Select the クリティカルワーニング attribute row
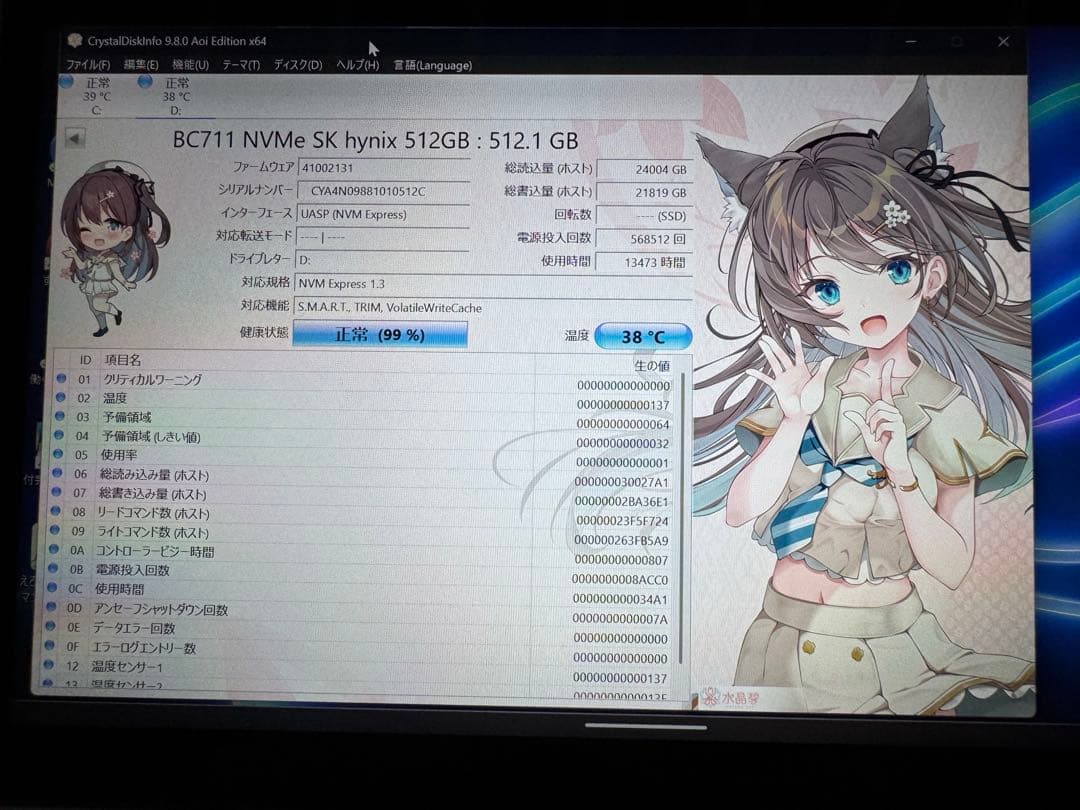This screenshot has height=810, width=1080. 366,381
